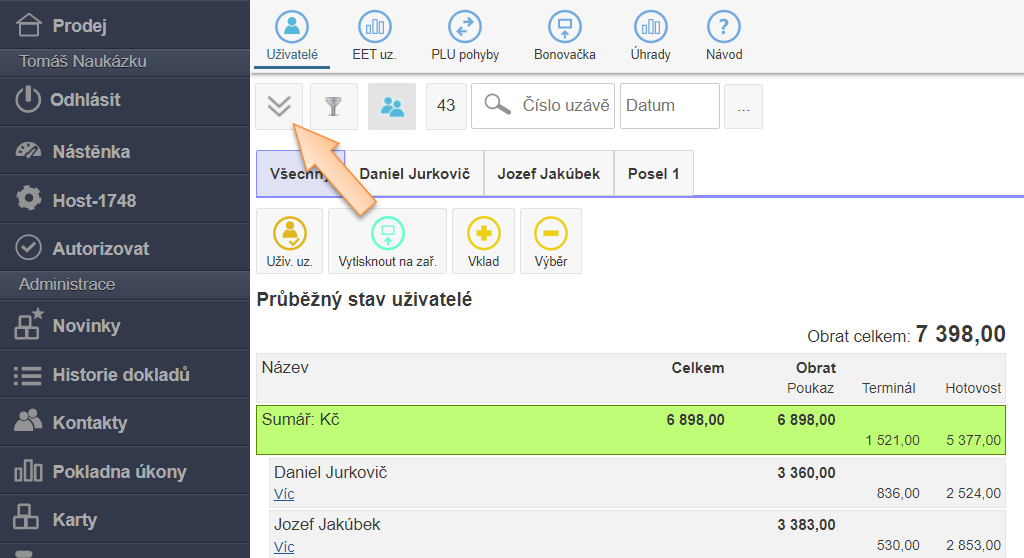Switch to the Posel 1 tab
The height and width of the screenshot is (558, 1024).
click(653, 173)
